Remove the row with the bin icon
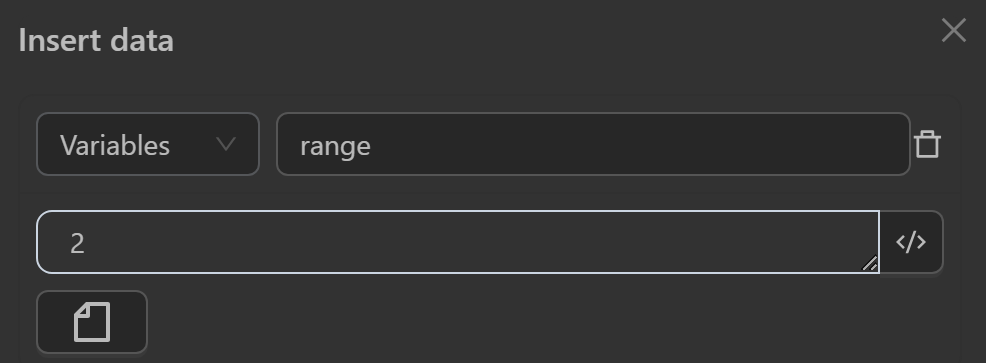 [x=927, y=144]
